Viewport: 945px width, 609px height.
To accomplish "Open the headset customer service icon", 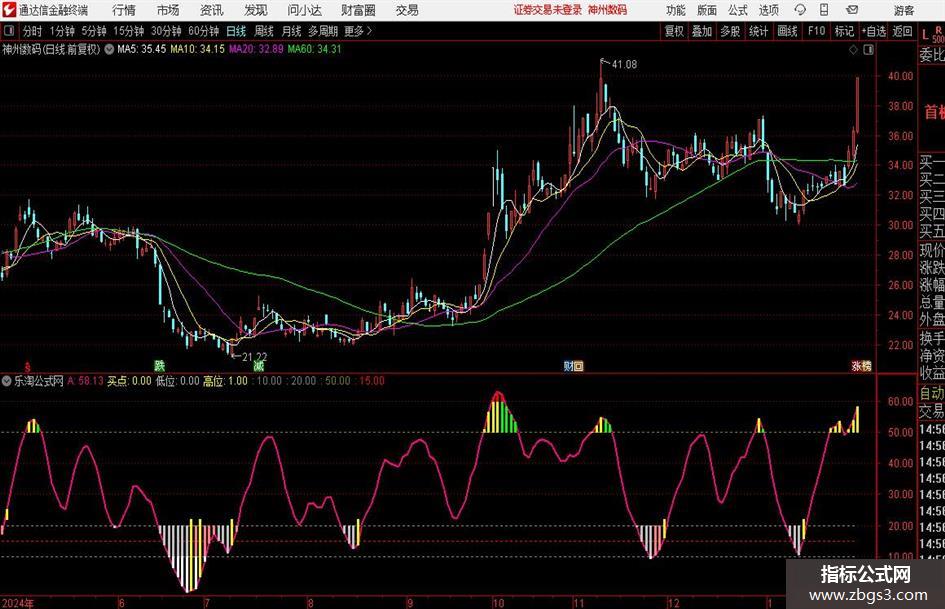I will tap(800, 10).
